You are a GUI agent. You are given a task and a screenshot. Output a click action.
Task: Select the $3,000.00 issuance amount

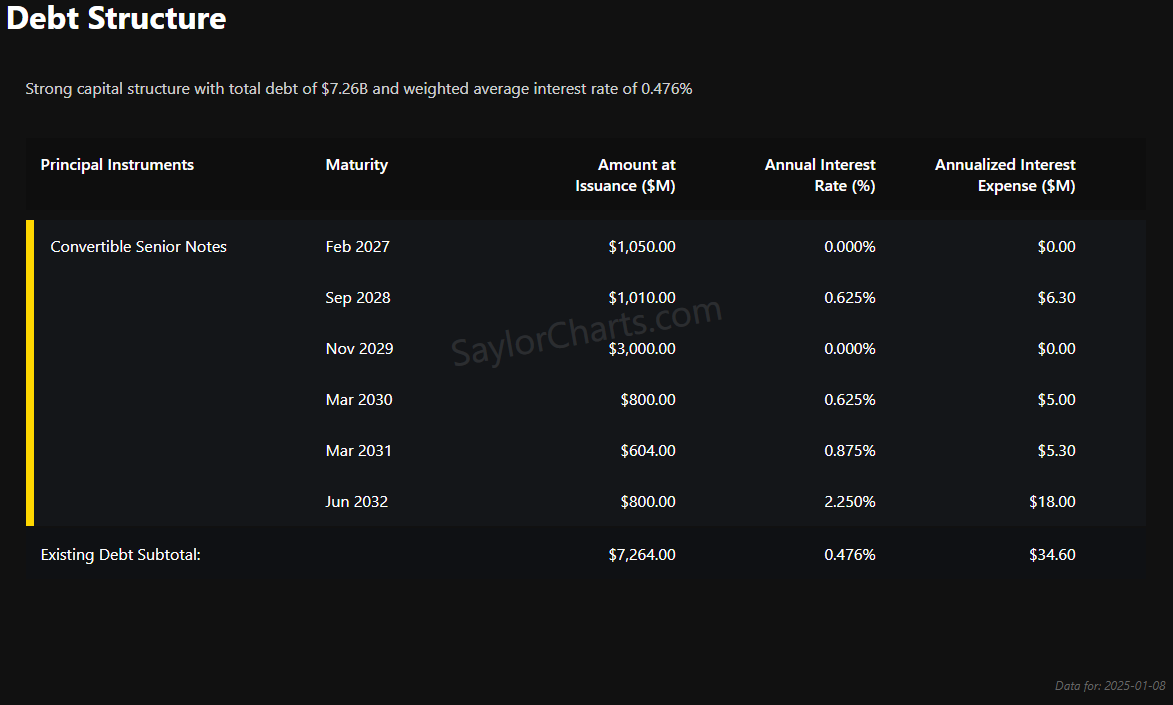[642, 349]
